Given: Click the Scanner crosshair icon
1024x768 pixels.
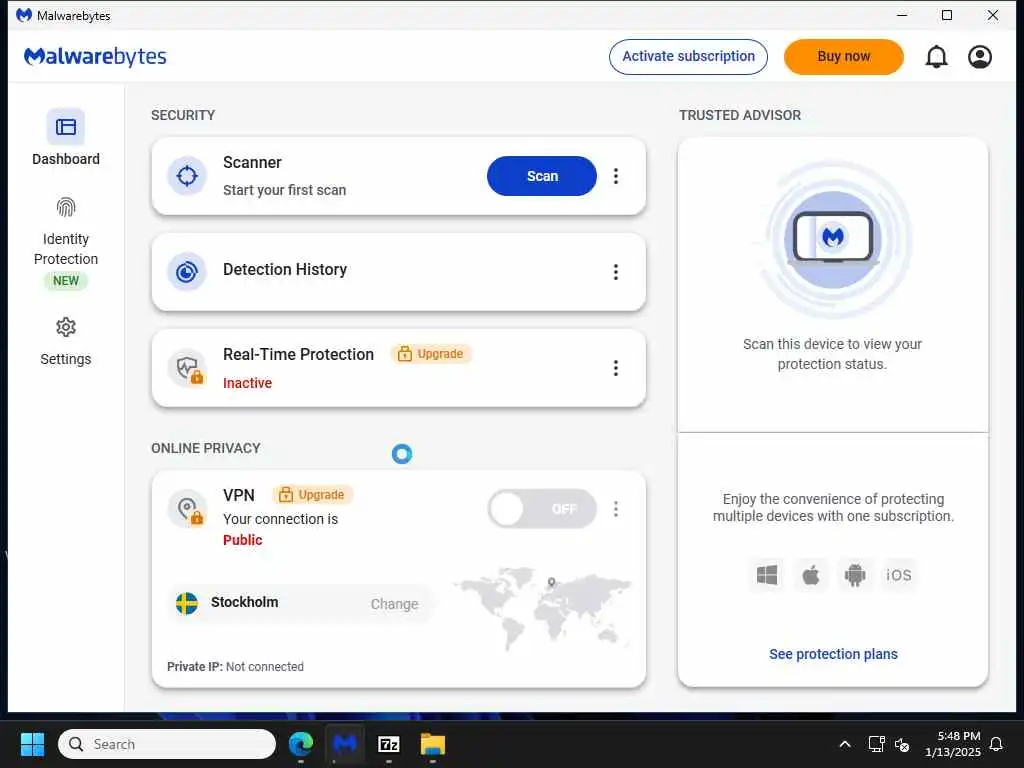Looking at the screenshot, I should click(x=187, y=176).
